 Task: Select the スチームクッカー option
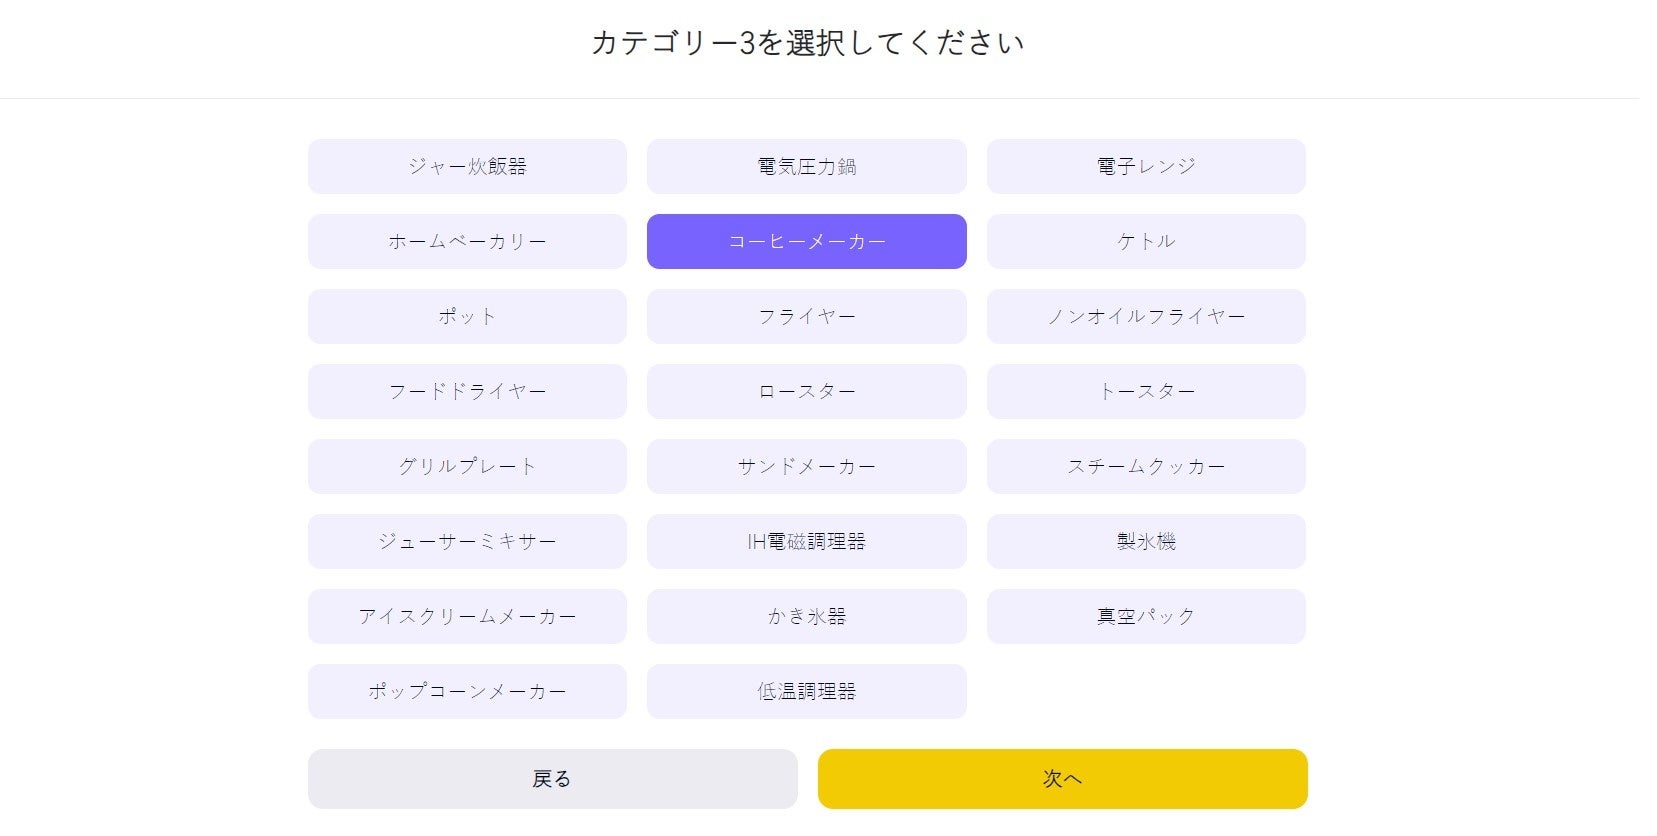point(1146,466)
